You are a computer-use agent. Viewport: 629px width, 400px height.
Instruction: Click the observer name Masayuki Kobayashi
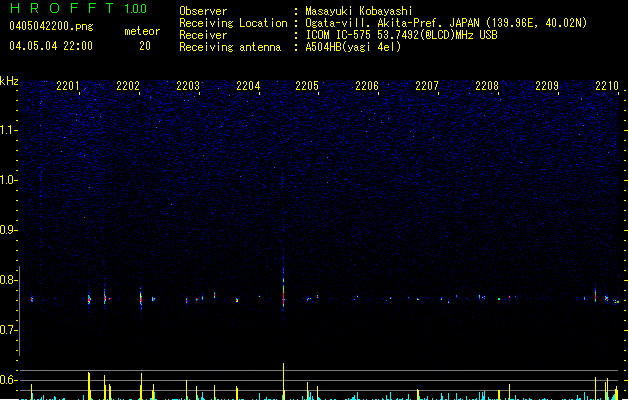pos(359,11)
